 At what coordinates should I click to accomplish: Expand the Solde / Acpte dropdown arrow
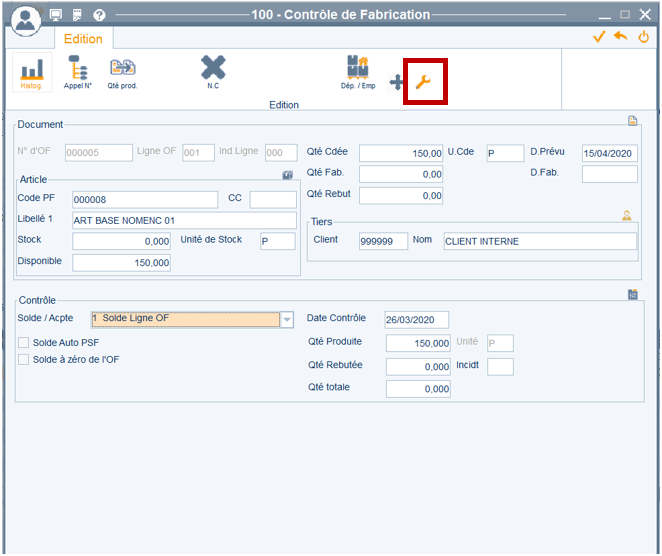click(x=287, y=320)
